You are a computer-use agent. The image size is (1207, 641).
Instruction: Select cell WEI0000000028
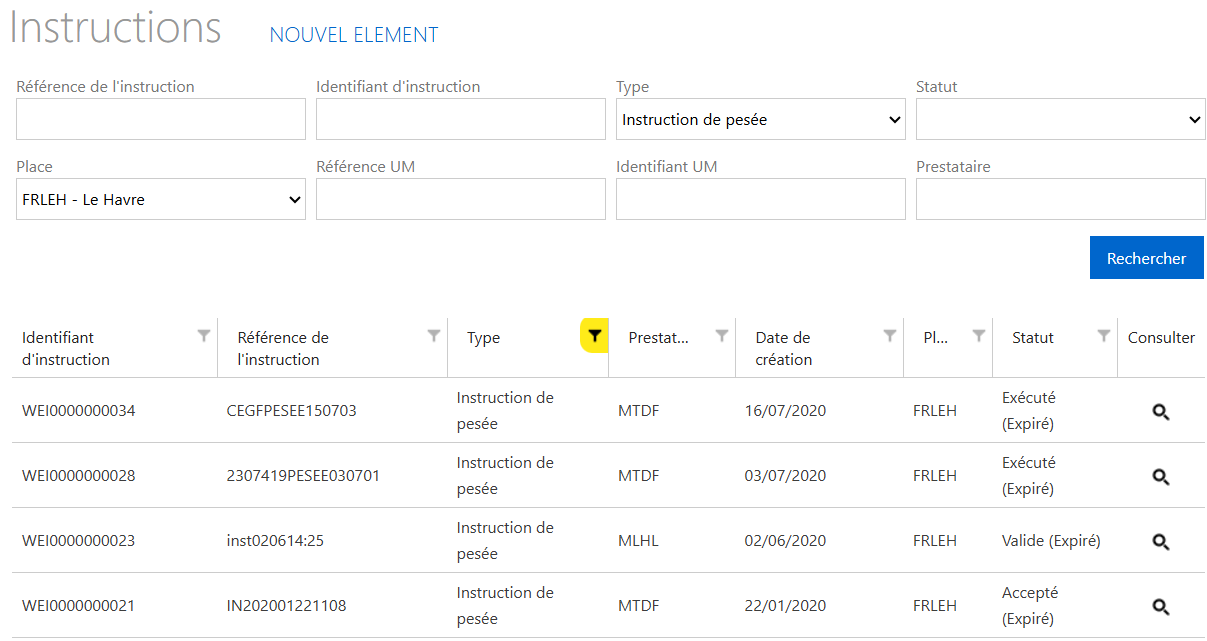pyautogui.click(x=78, y=476)
